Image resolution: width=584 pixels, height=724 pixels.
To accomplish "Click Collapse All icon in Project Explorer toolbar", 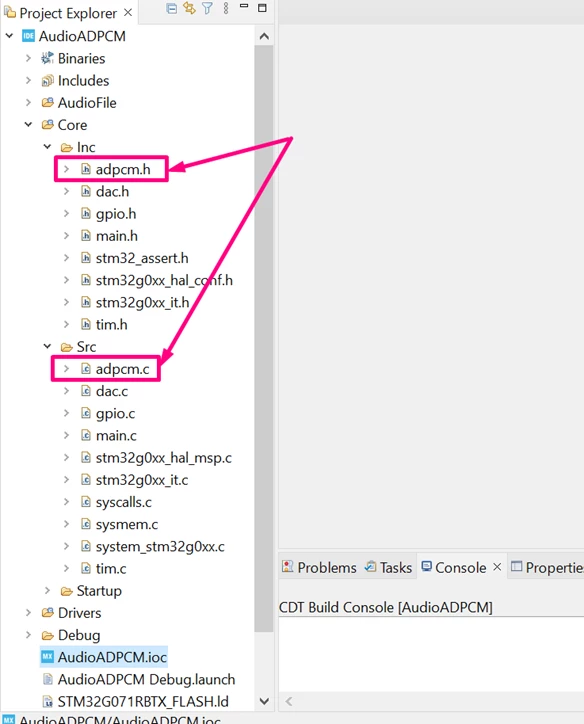I will pos(171,8).
